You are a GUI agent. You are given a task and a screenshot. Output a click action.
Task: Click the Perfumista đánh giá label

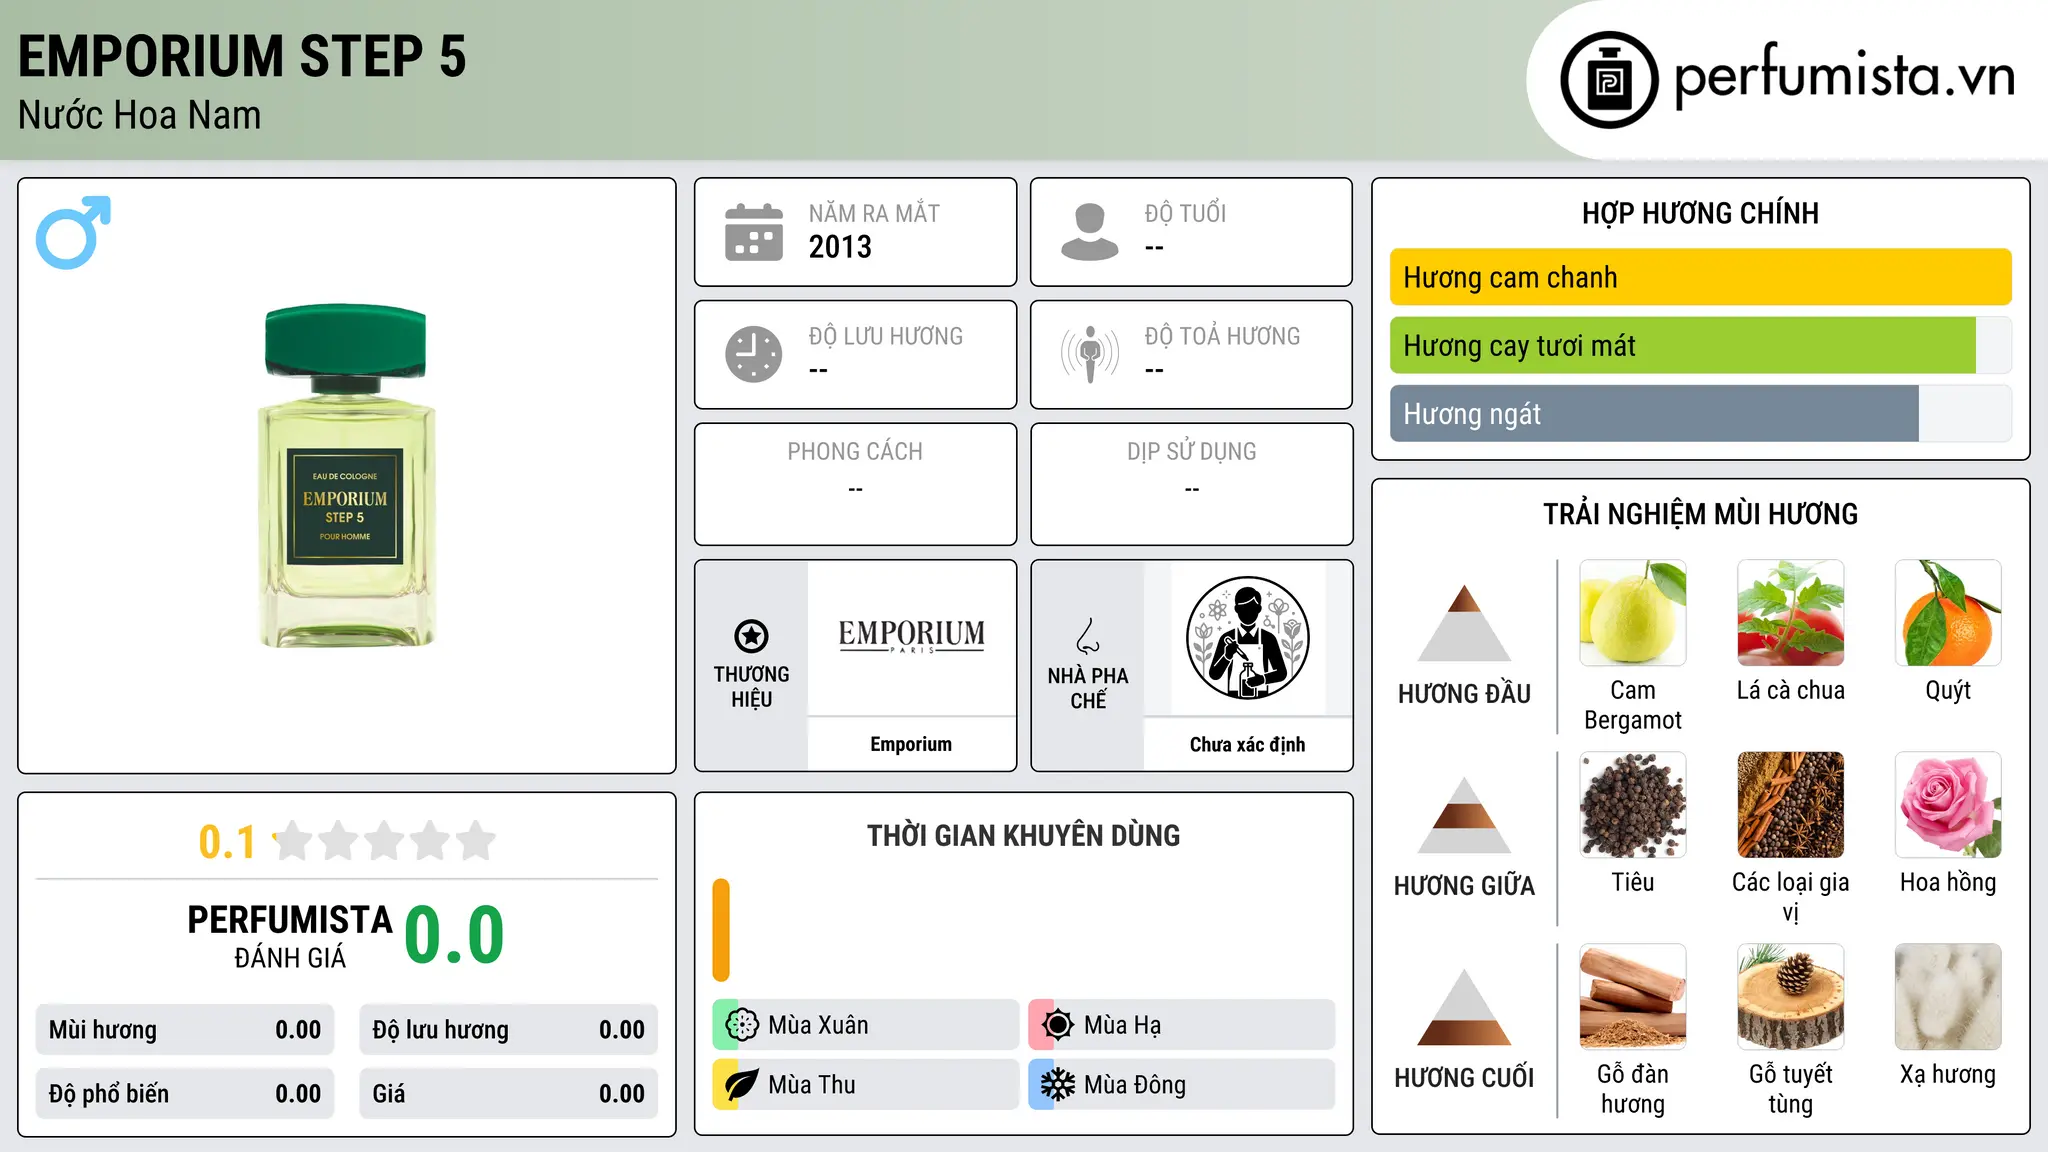(290, 937)
